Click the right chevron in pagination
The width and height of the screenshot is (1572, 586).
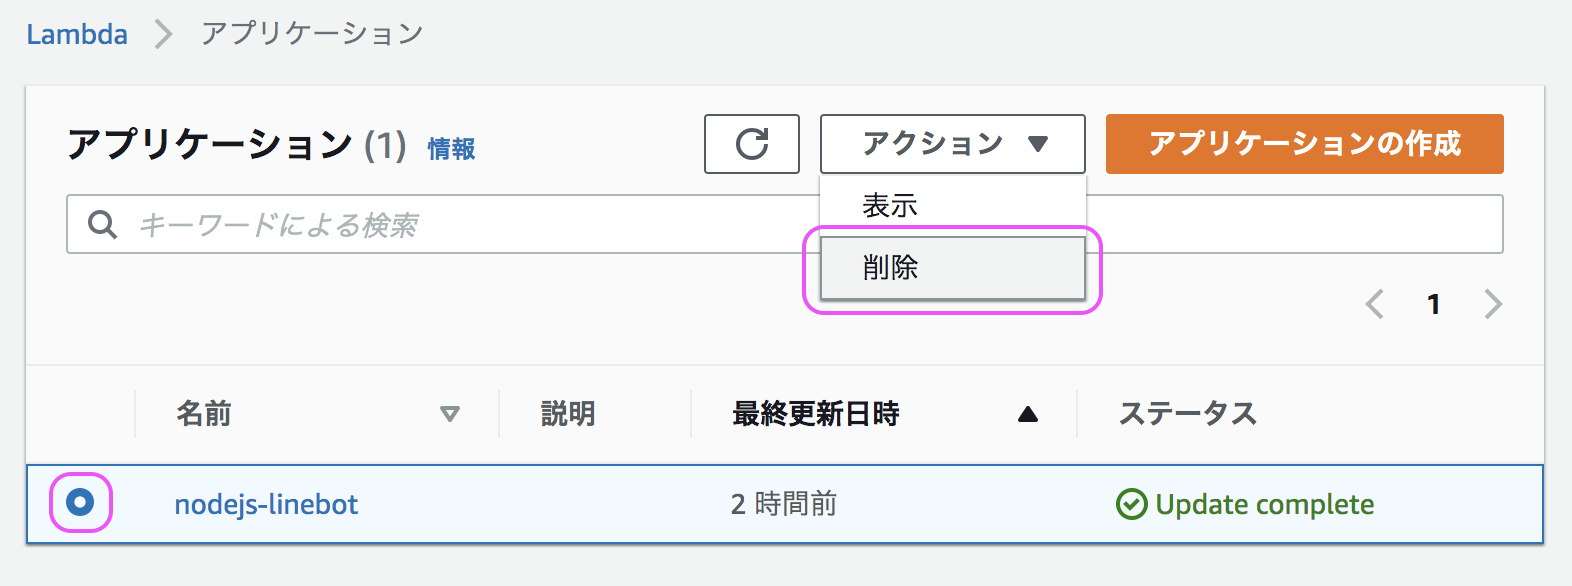click(x=1491, y=304)
